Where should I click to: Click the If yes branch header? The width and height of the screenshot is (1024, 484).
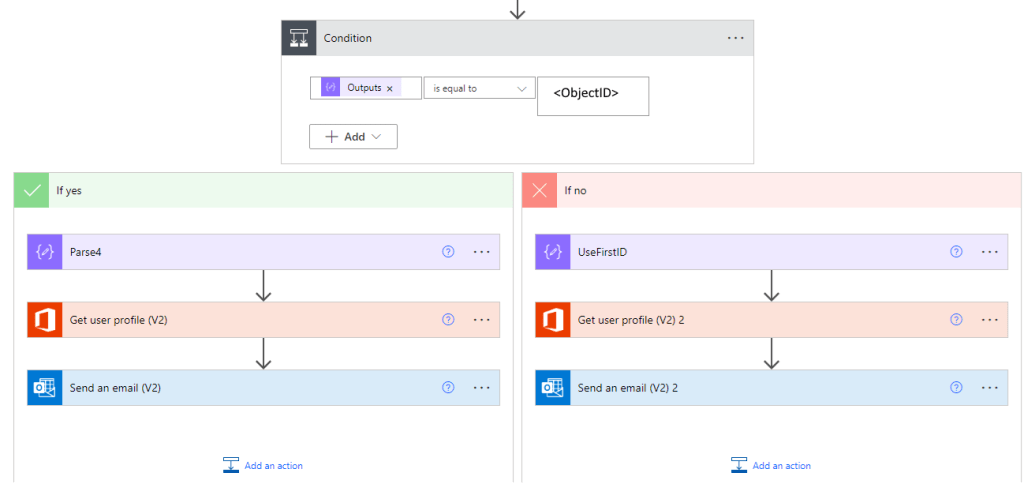(264, 190)
